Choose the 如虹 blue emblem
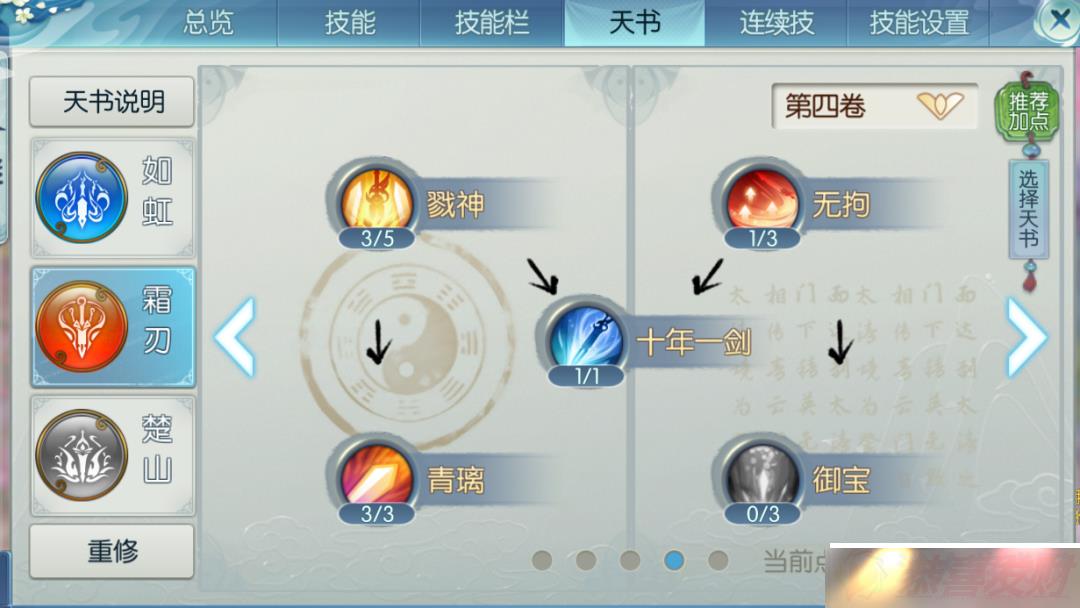Screen dimensions: 1080x608 tap(82, 197)
